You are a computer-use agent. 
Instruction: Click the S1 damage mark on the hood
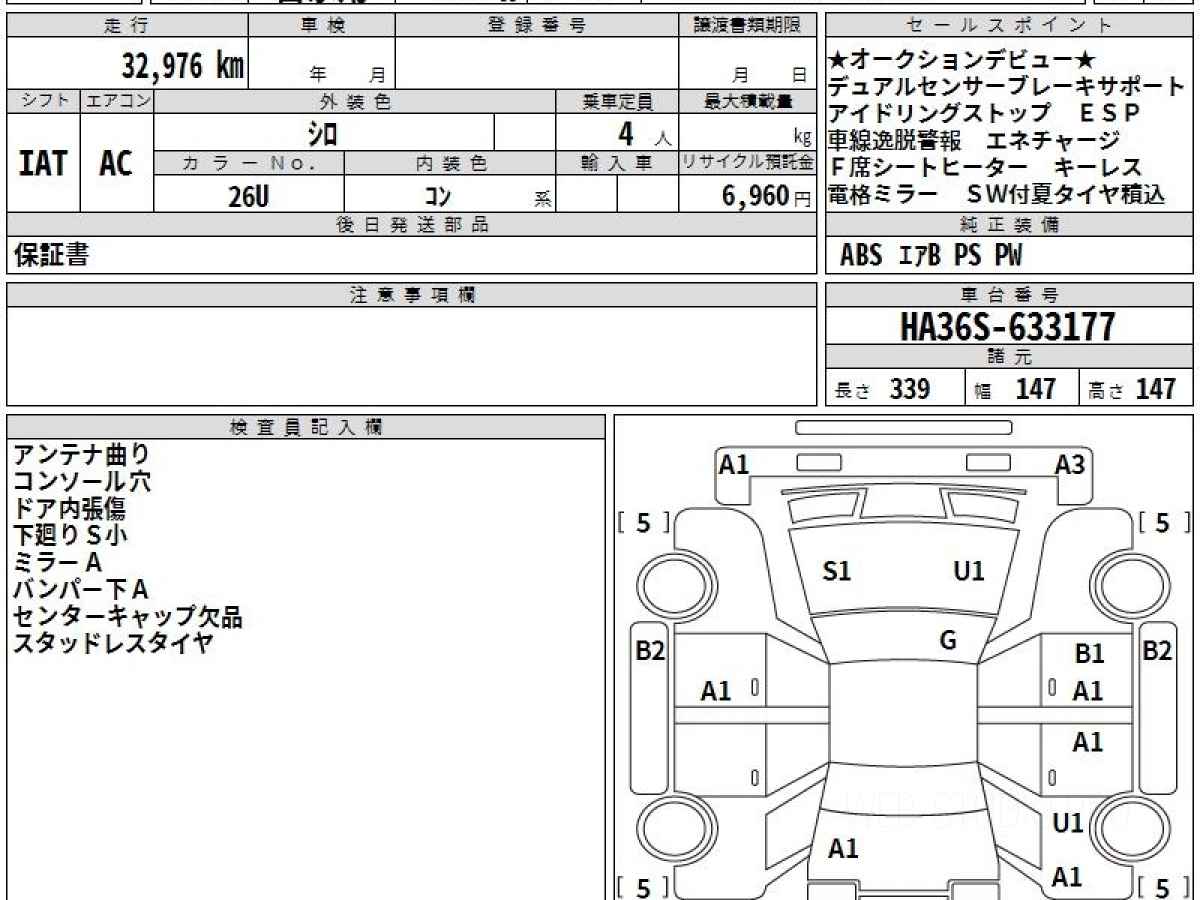click(837, 571)
